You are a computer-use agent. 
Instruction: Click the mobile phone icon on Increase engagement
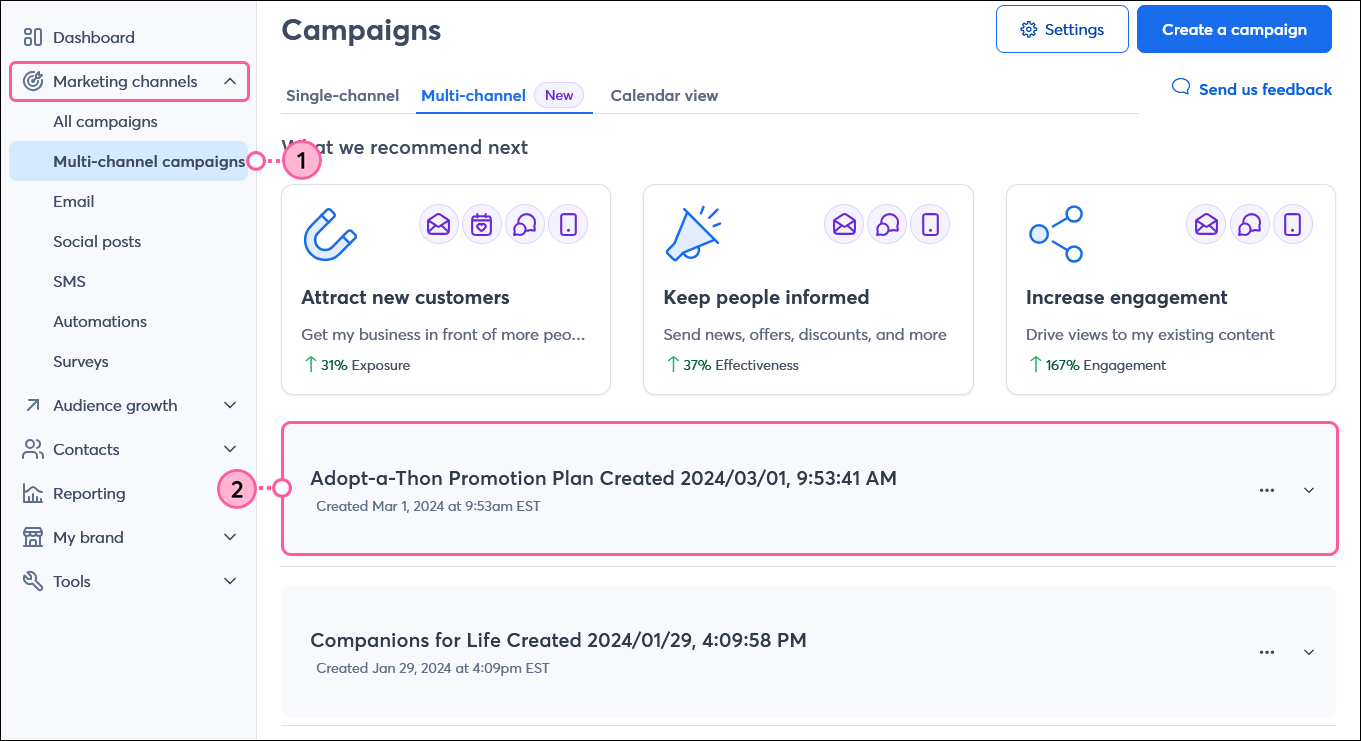tap(1292, 224)
